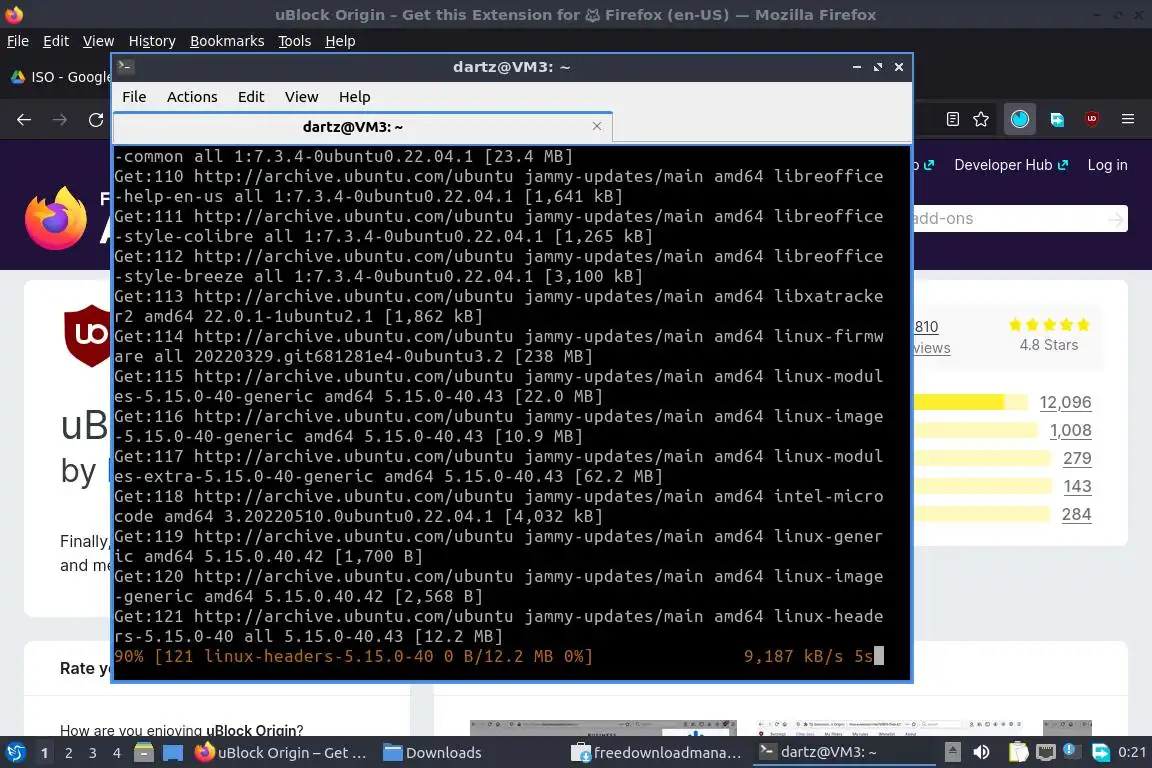The height and width of the screenshot is (768, 1152).
Task: Reload the page in Firefox
Action: click(x=96, y=119)
